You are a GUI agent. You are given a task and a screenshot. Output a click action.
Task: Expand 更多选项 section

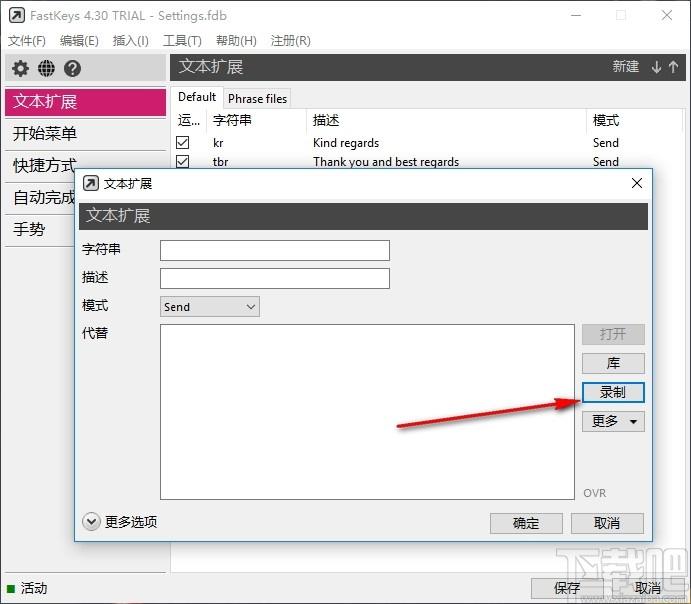(x=91, y=522)
